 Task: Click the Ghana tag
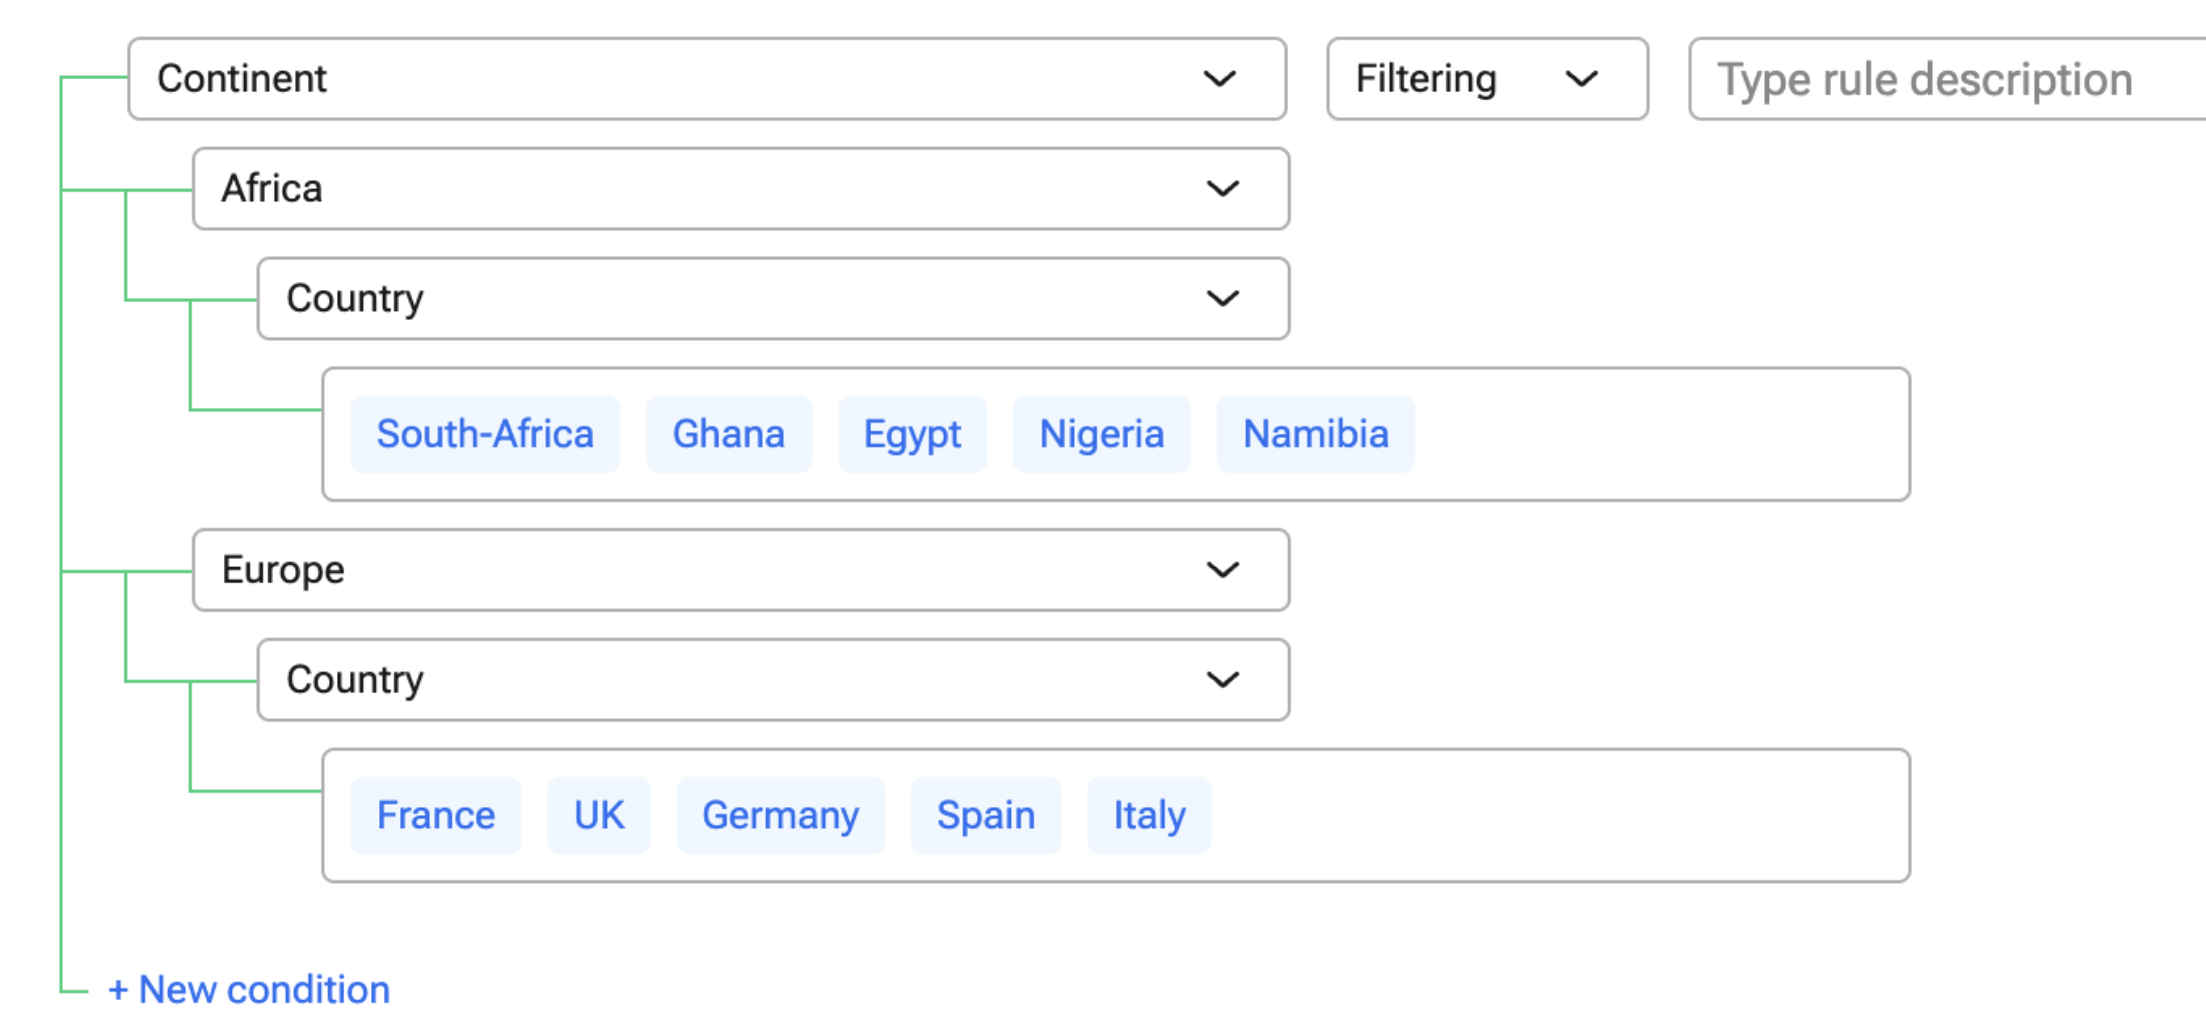pos(728,434)
